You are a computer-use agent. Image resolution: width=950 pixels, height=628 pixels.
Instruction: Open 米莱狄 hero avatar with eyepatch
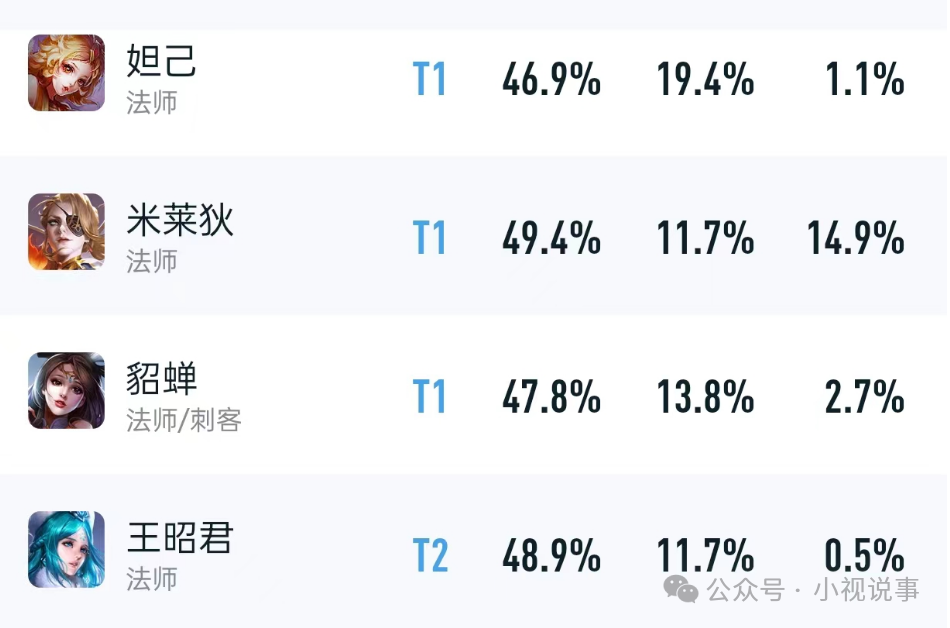click(x=66, y=231)
